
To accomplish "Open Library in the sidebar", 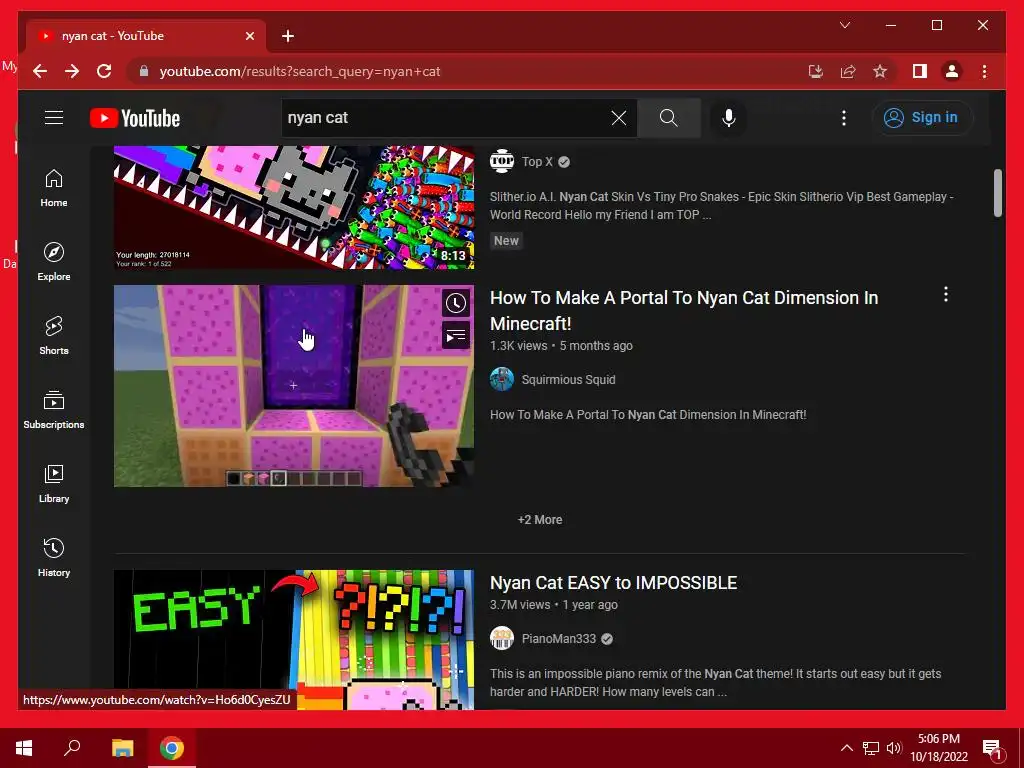I will [x=54, y=483].
